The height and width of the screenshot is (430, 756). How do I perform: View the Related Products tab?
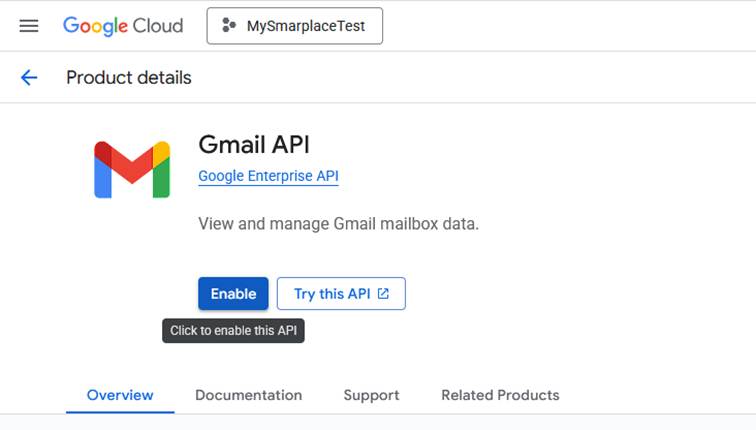click(x=500, y=395)
